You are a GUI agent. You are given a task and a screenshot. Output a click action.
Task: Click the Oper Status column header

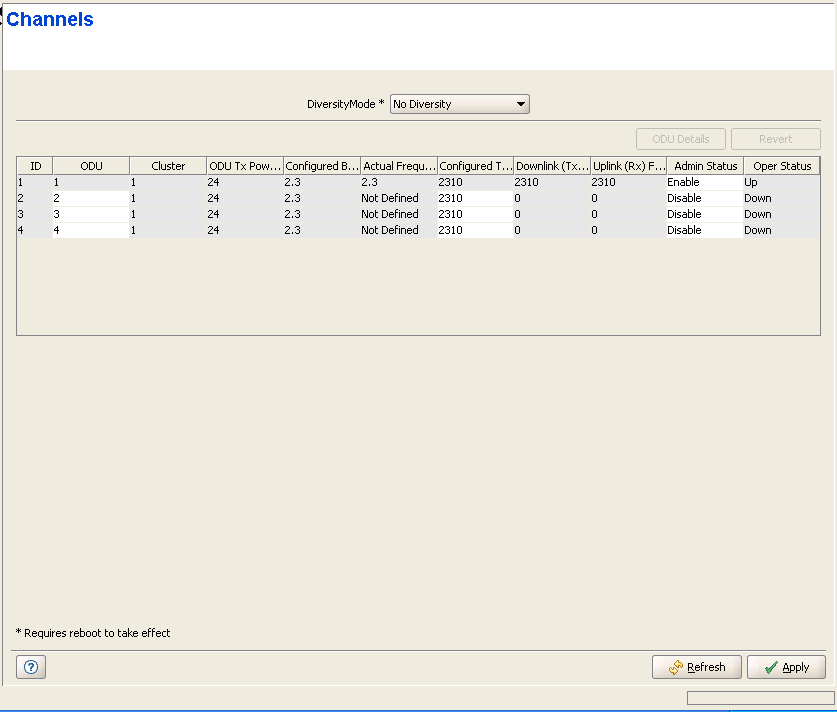pos(781,166)
